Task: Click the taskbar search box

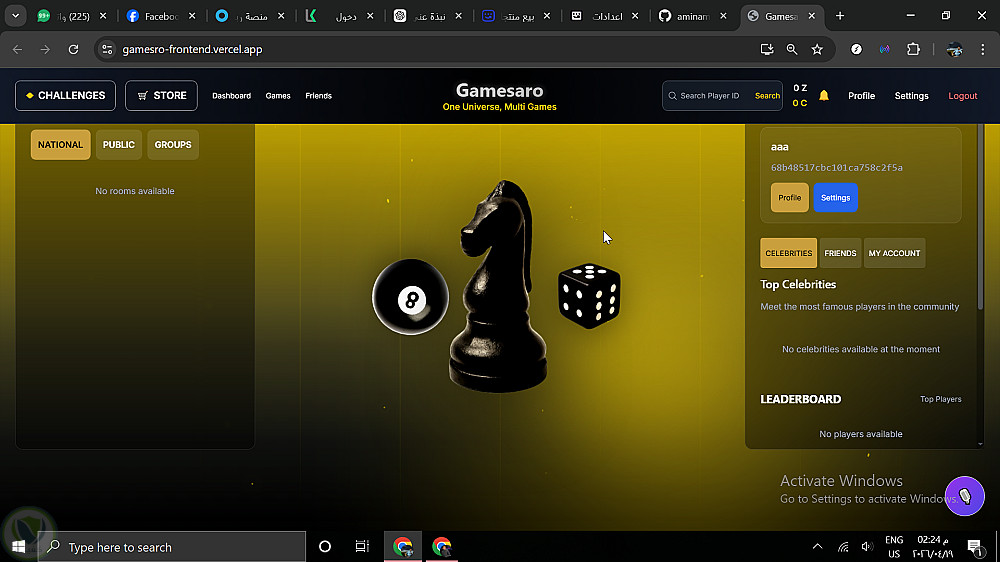Action: coord(172,547)
